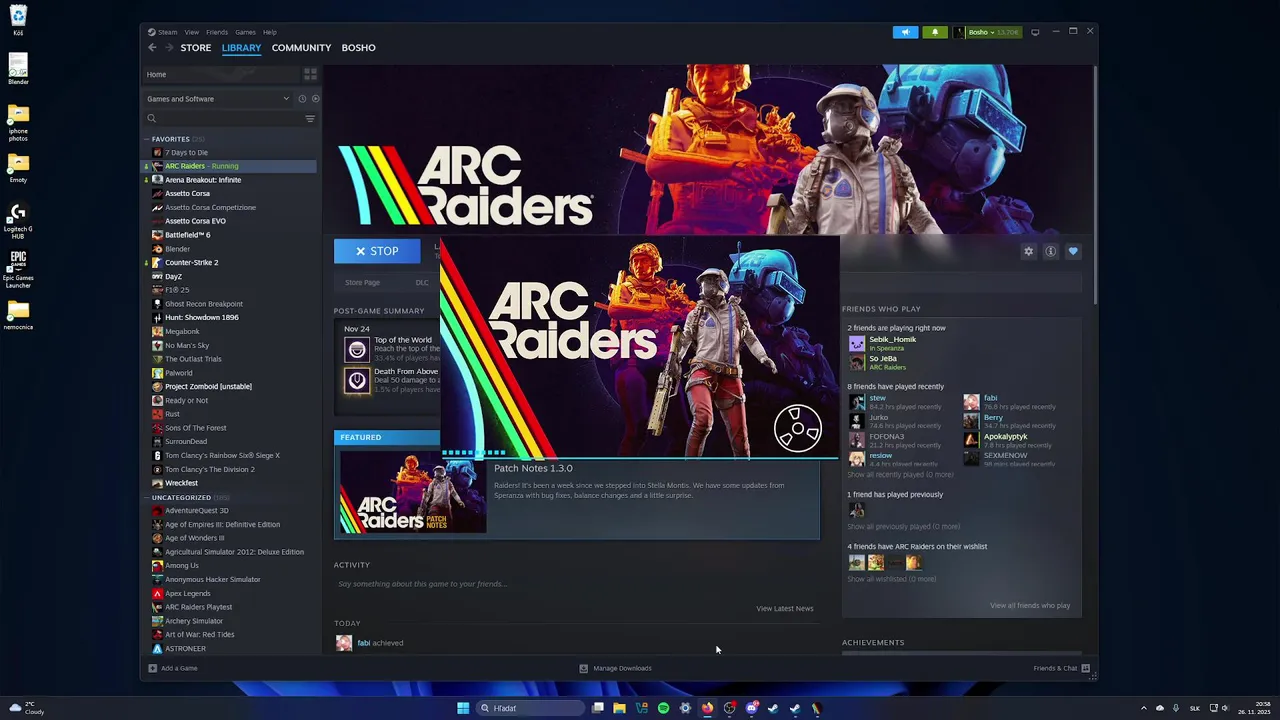Show hidden system tray icons chevron
The image size is (1280, 720).
[1144, 708]
